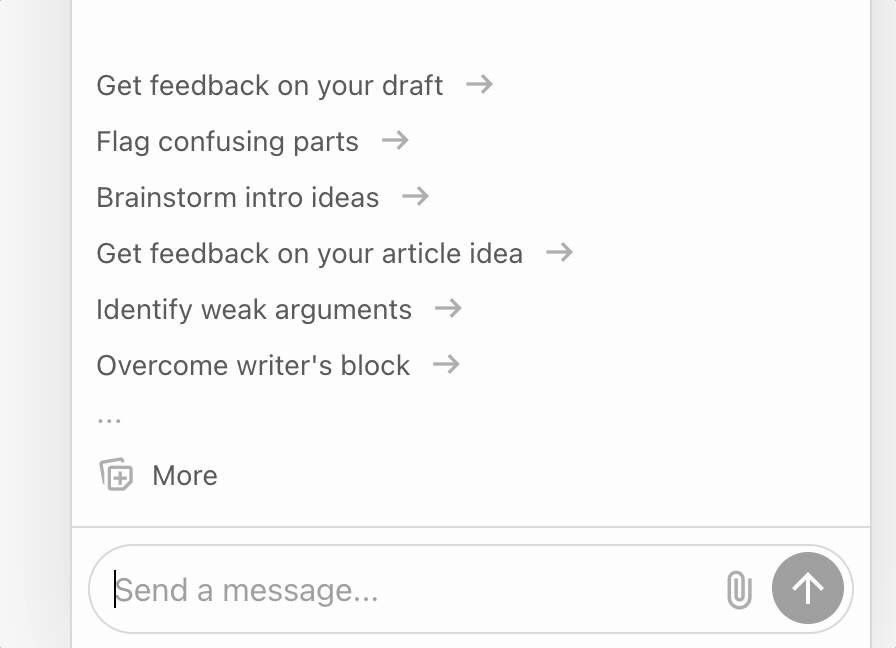
Task: Choose "Flag confusing parts" prompt
Action: coord(227,142)
